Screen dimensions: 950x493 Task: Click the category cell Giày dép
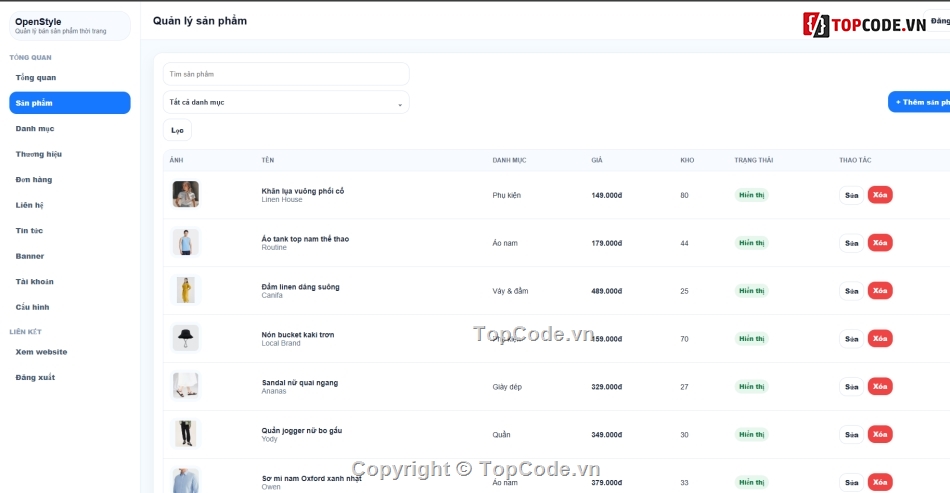pyautogui.click(x=507, y=386)
